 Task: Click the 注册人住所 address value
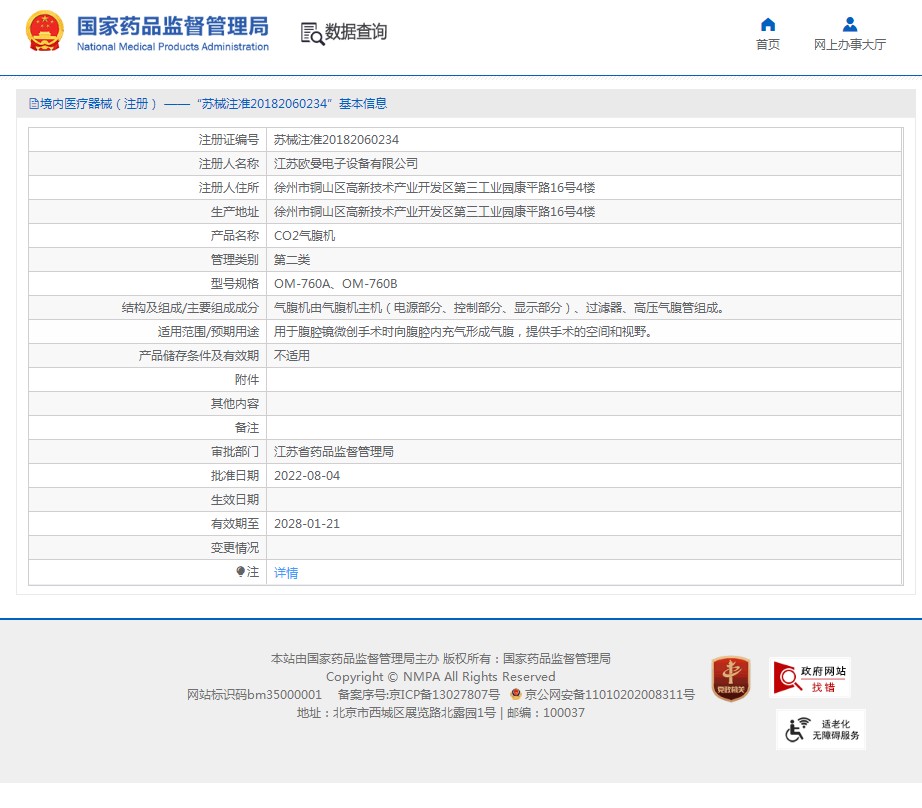(x=435, y=188)
